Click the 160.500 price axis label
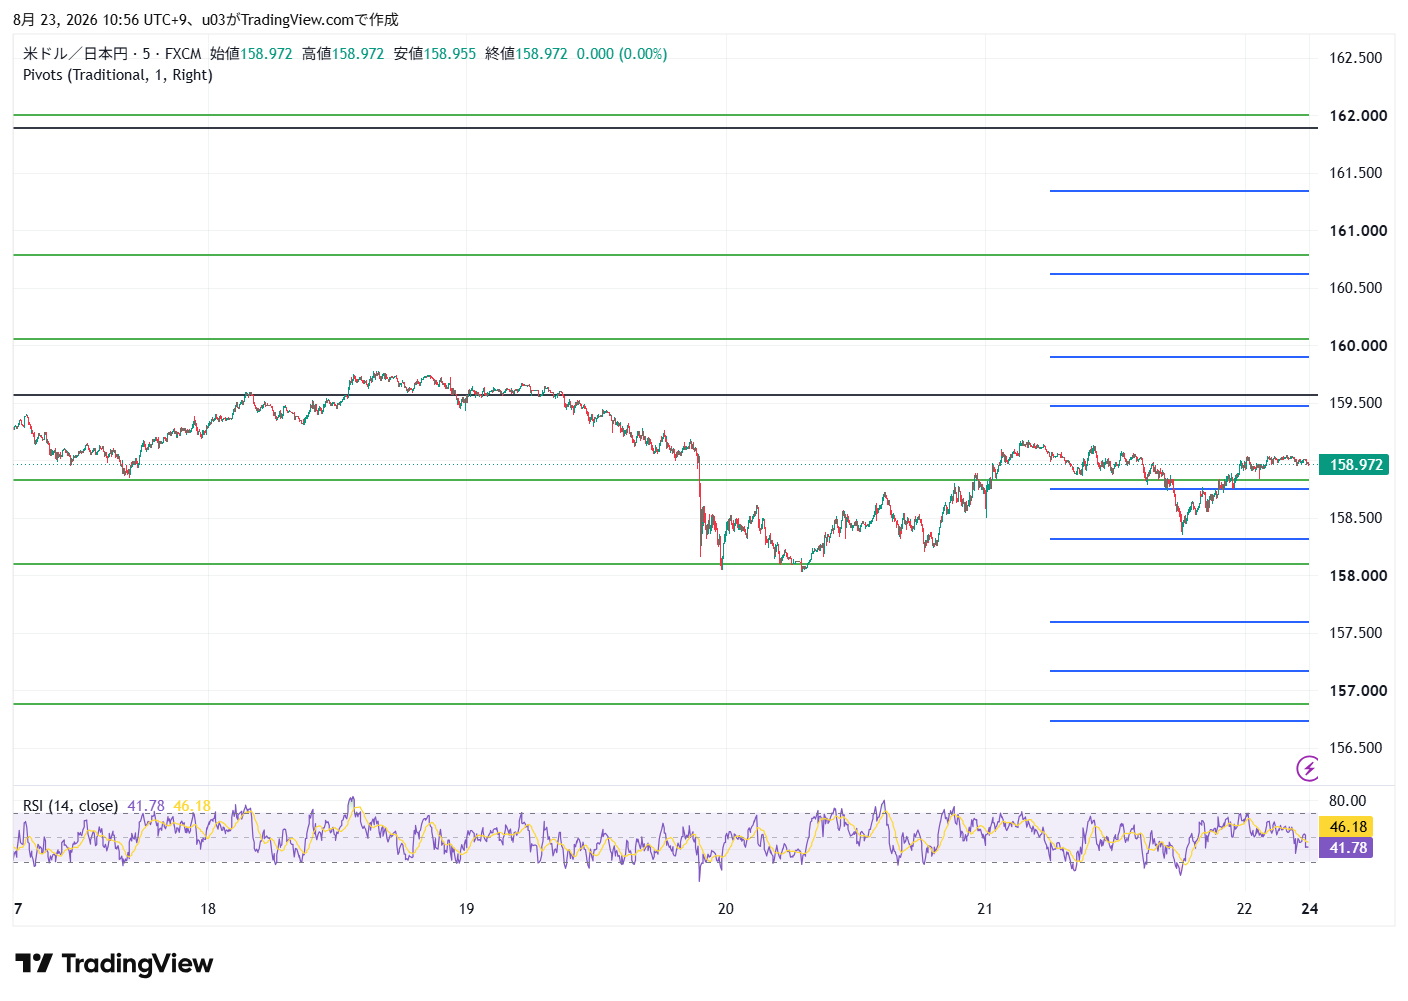The height and width of the screenshot is (1001, 1408). pyautogui.click(x=1356, y=288)
